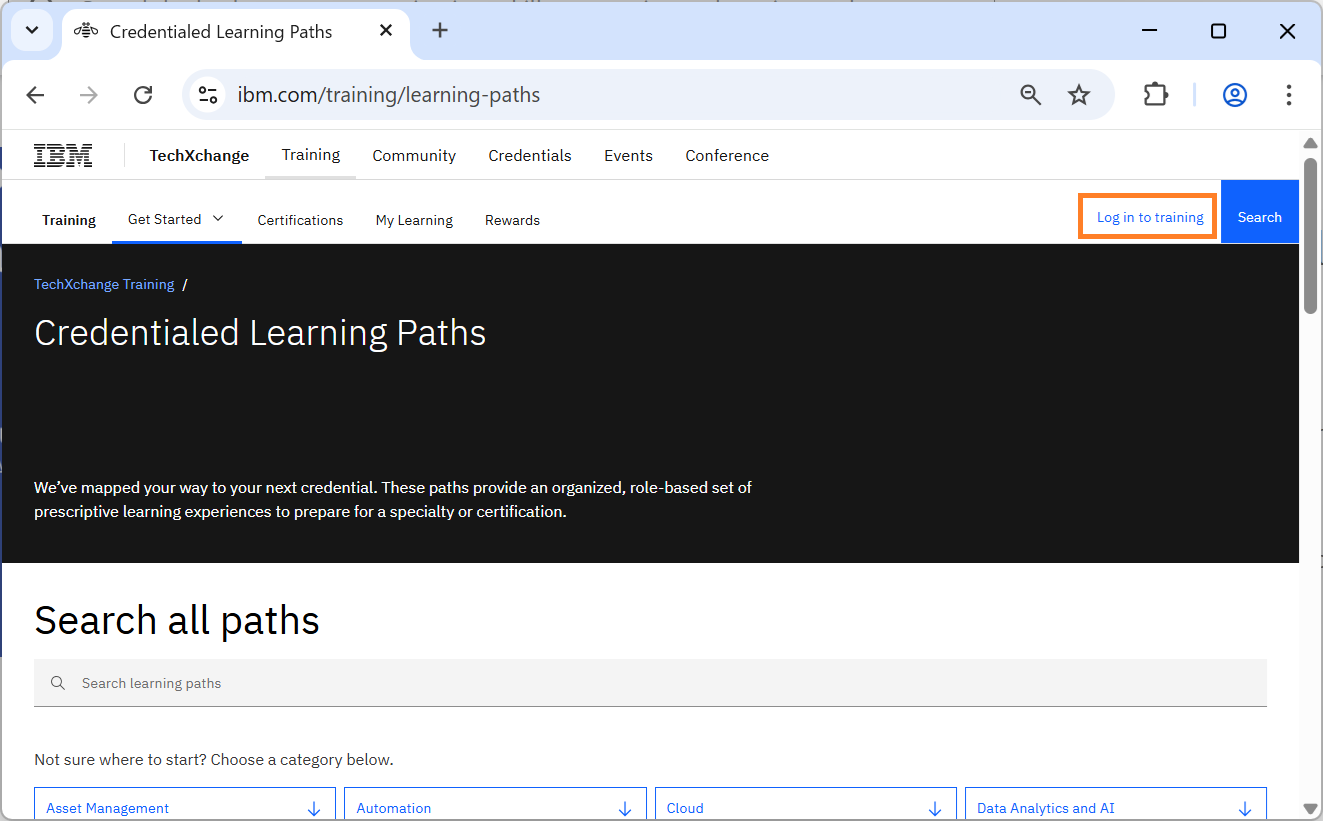Open the Rewards page
The width and height of the screenshot is (1323, 821).
(512, 220)
